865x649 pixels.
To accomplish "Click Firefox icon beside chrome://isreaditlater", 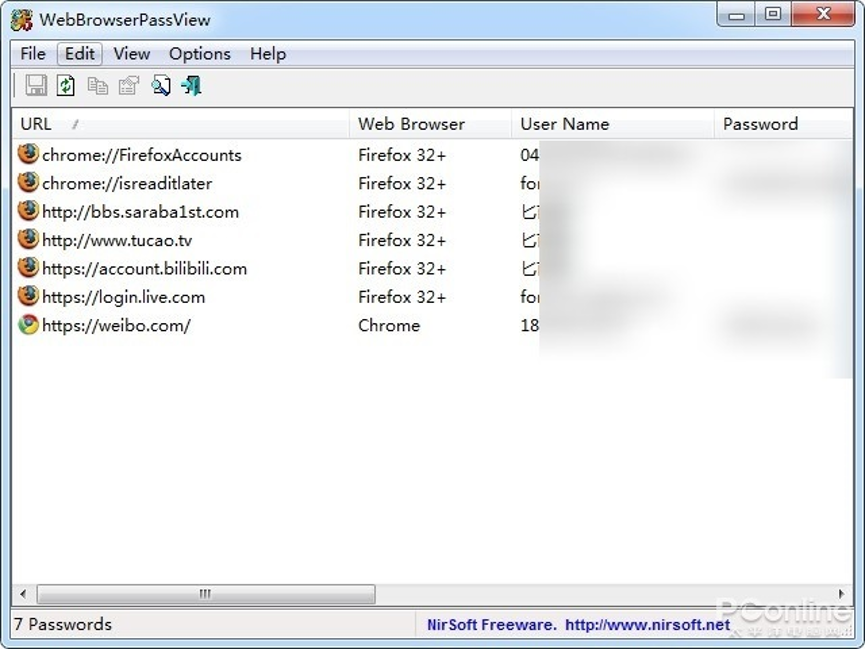I will 28,182.
